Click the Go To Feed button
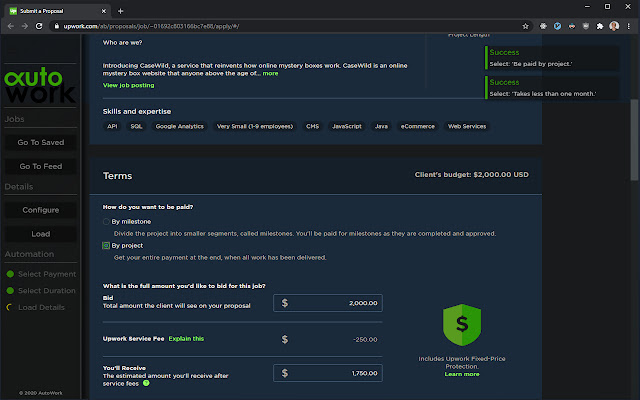Image resolution: width=640 pixels, height=400 pixels. tap(40, 166)
